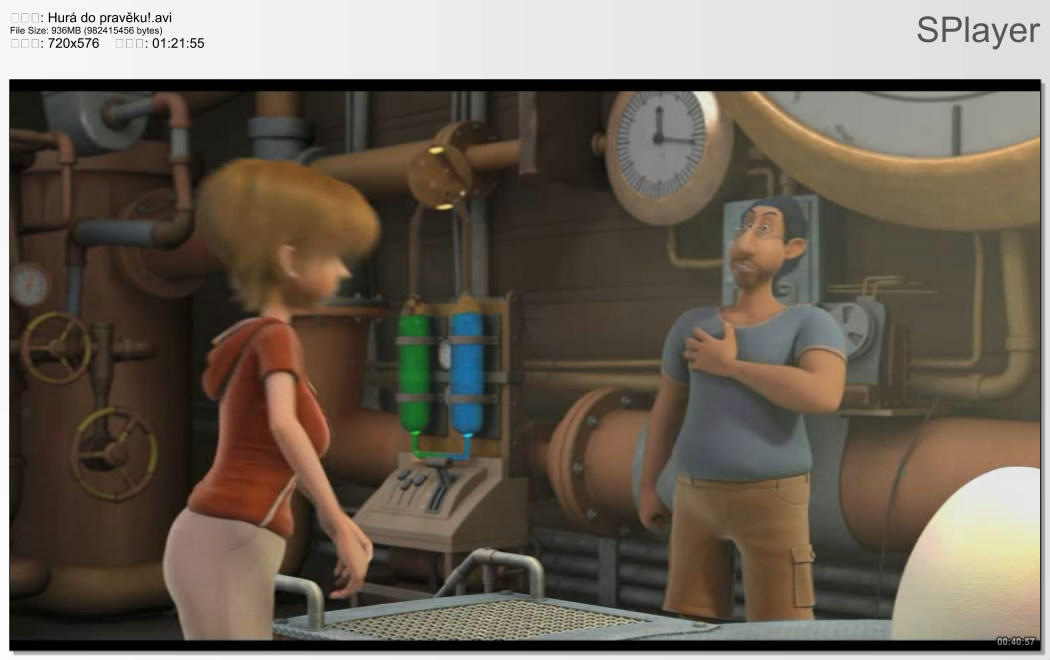1050x660 pixels.
Task: Click the 01:21:55 duration value
Action: click(178, 44)
